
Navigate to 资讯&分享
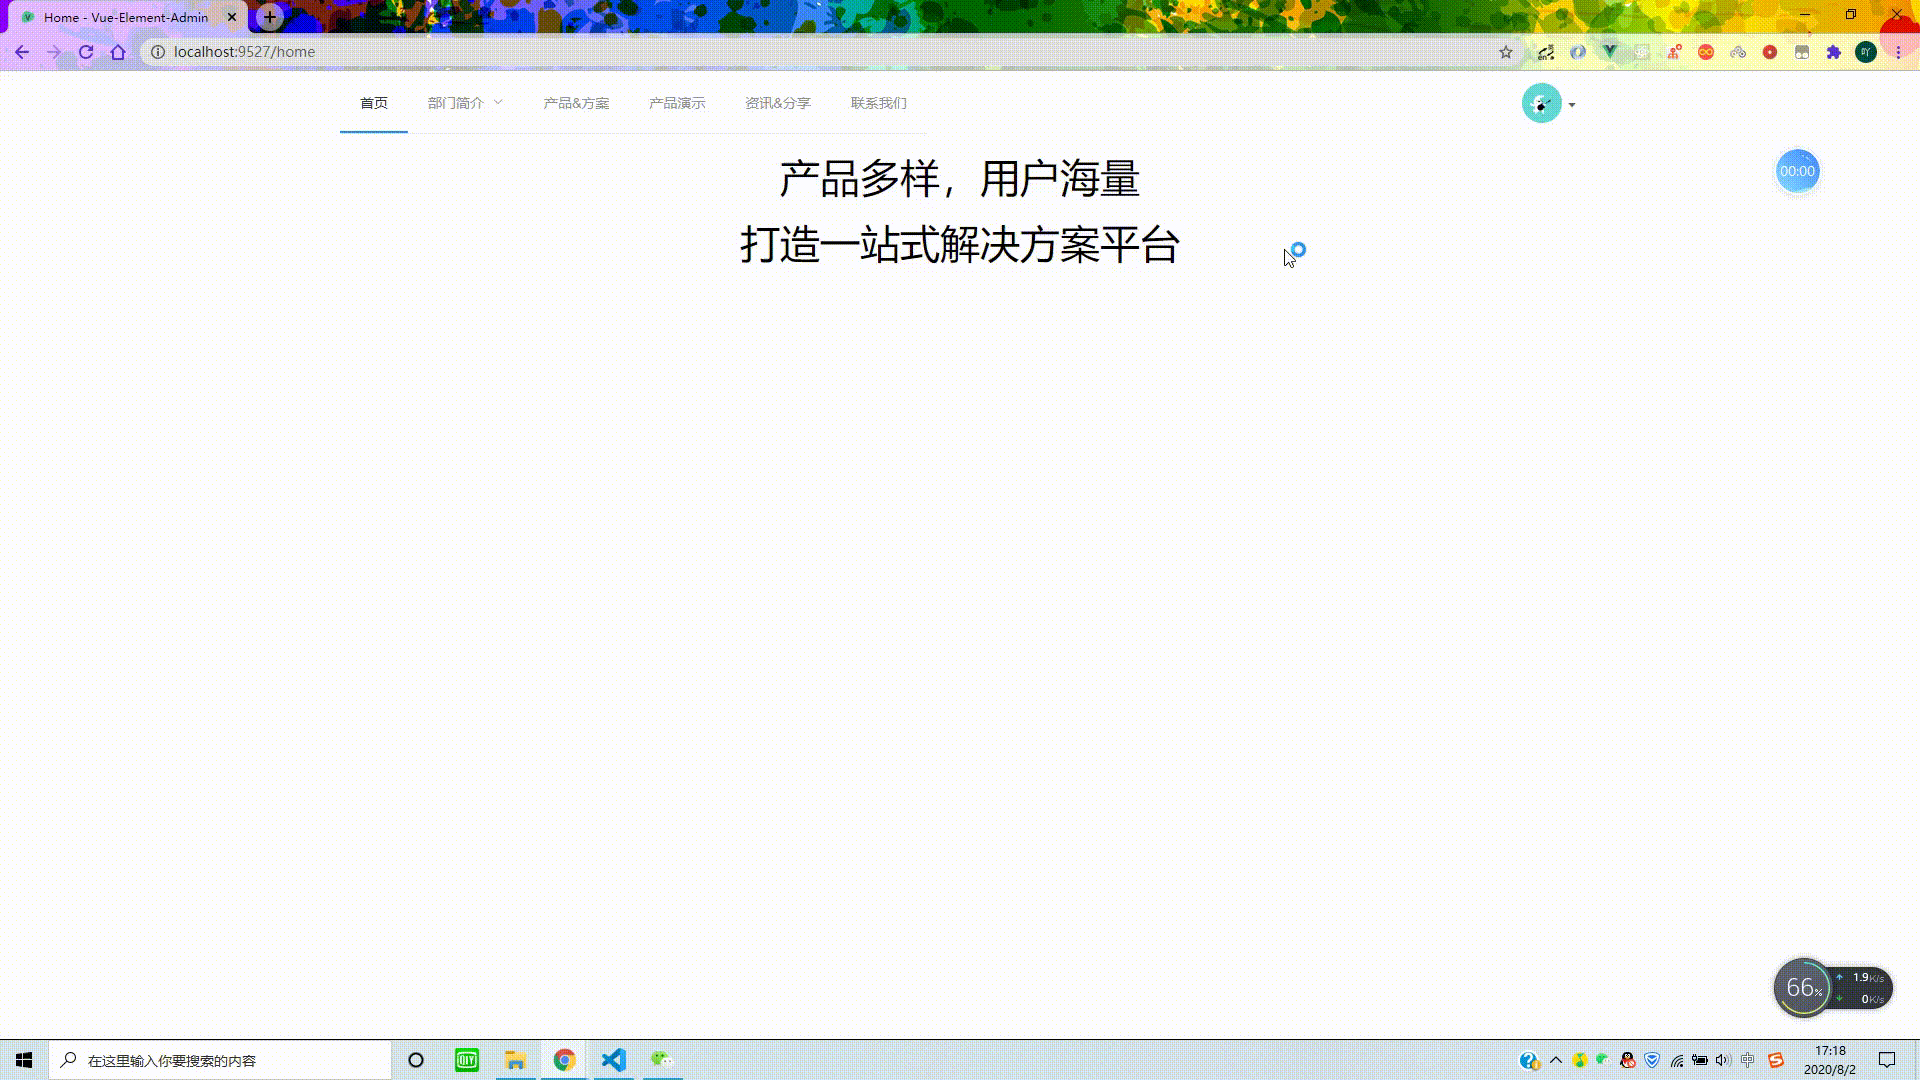777,103
